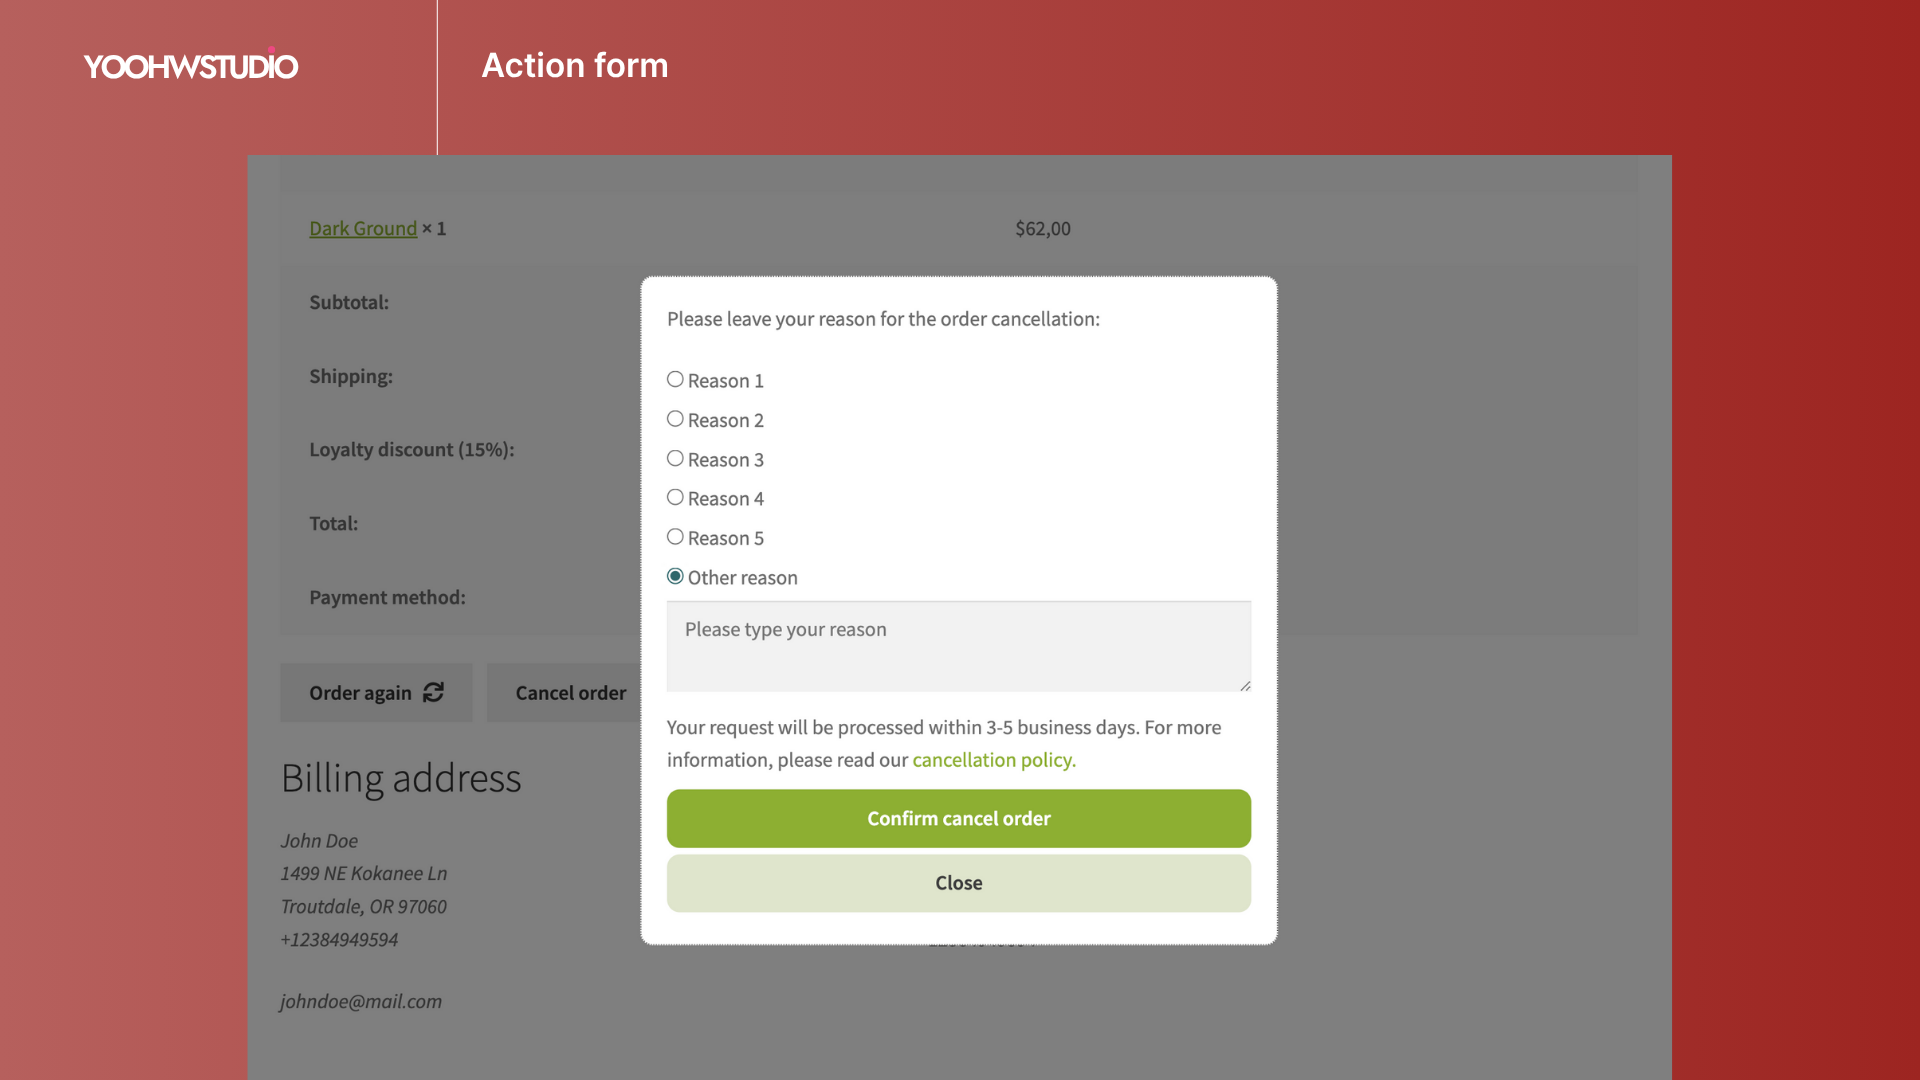Click the textarea resize handle corner

pos(1245,685)
